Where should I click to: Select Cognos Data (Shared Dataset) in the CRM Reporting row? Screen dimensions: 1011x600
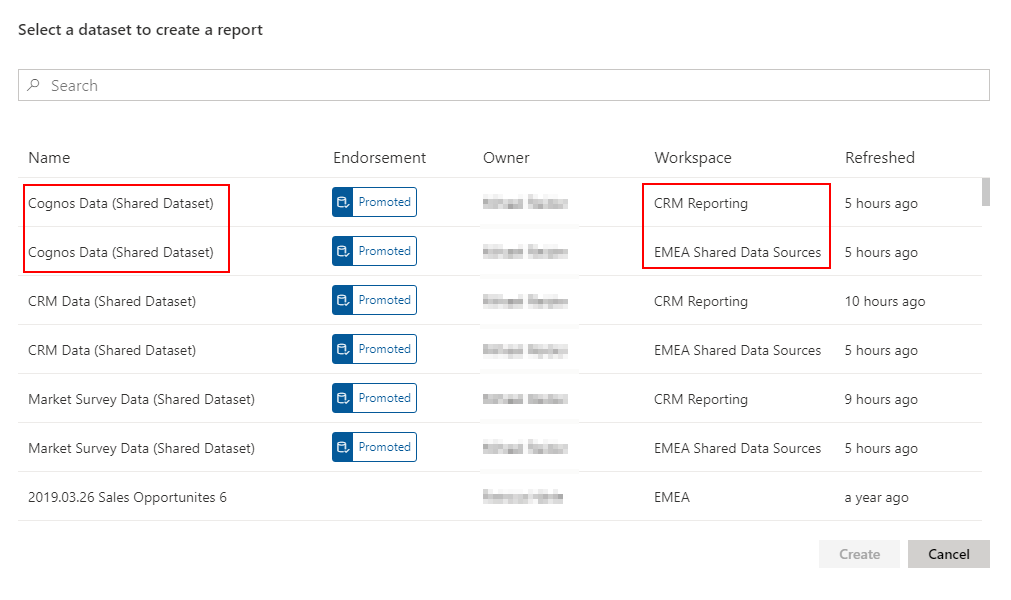click(x=121, y=204)
